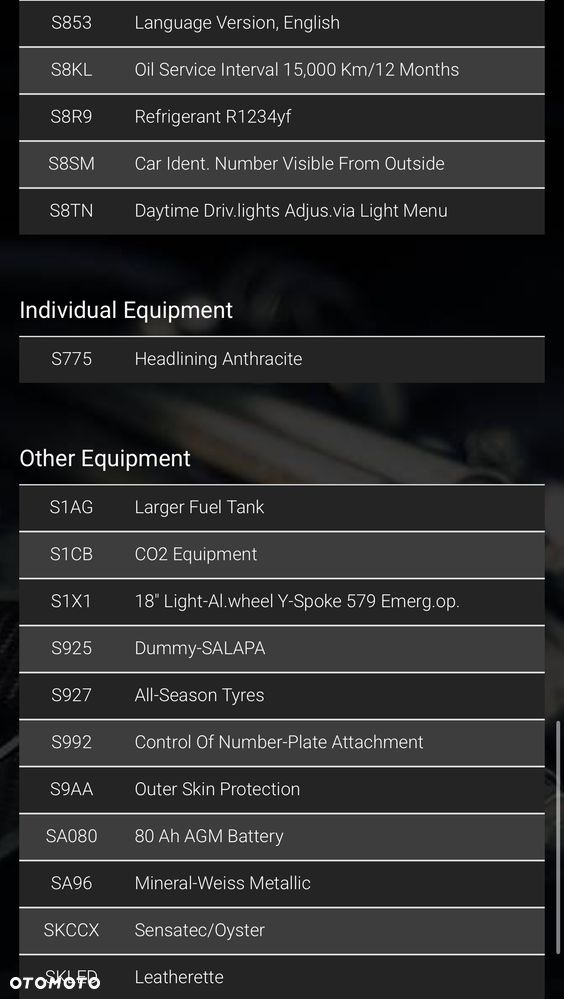
Task: Click the SKCCX Sensatec/Oyster row
Action: coord(282,931)
